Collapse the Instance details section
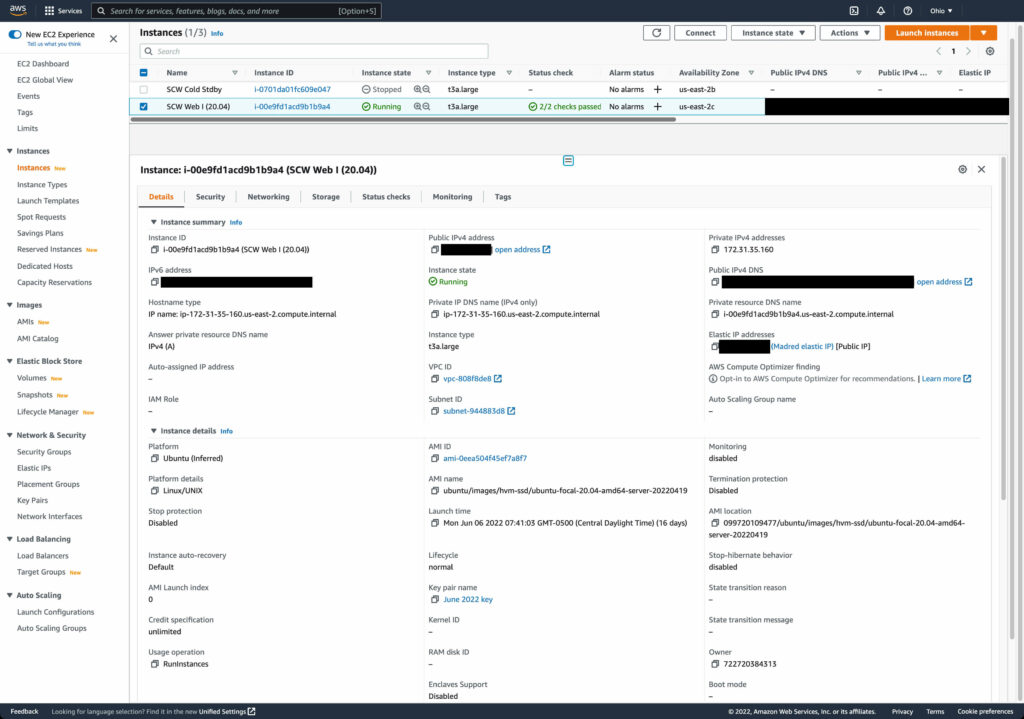The height and width of the screenshot is (719, 1024). point(153,431)
